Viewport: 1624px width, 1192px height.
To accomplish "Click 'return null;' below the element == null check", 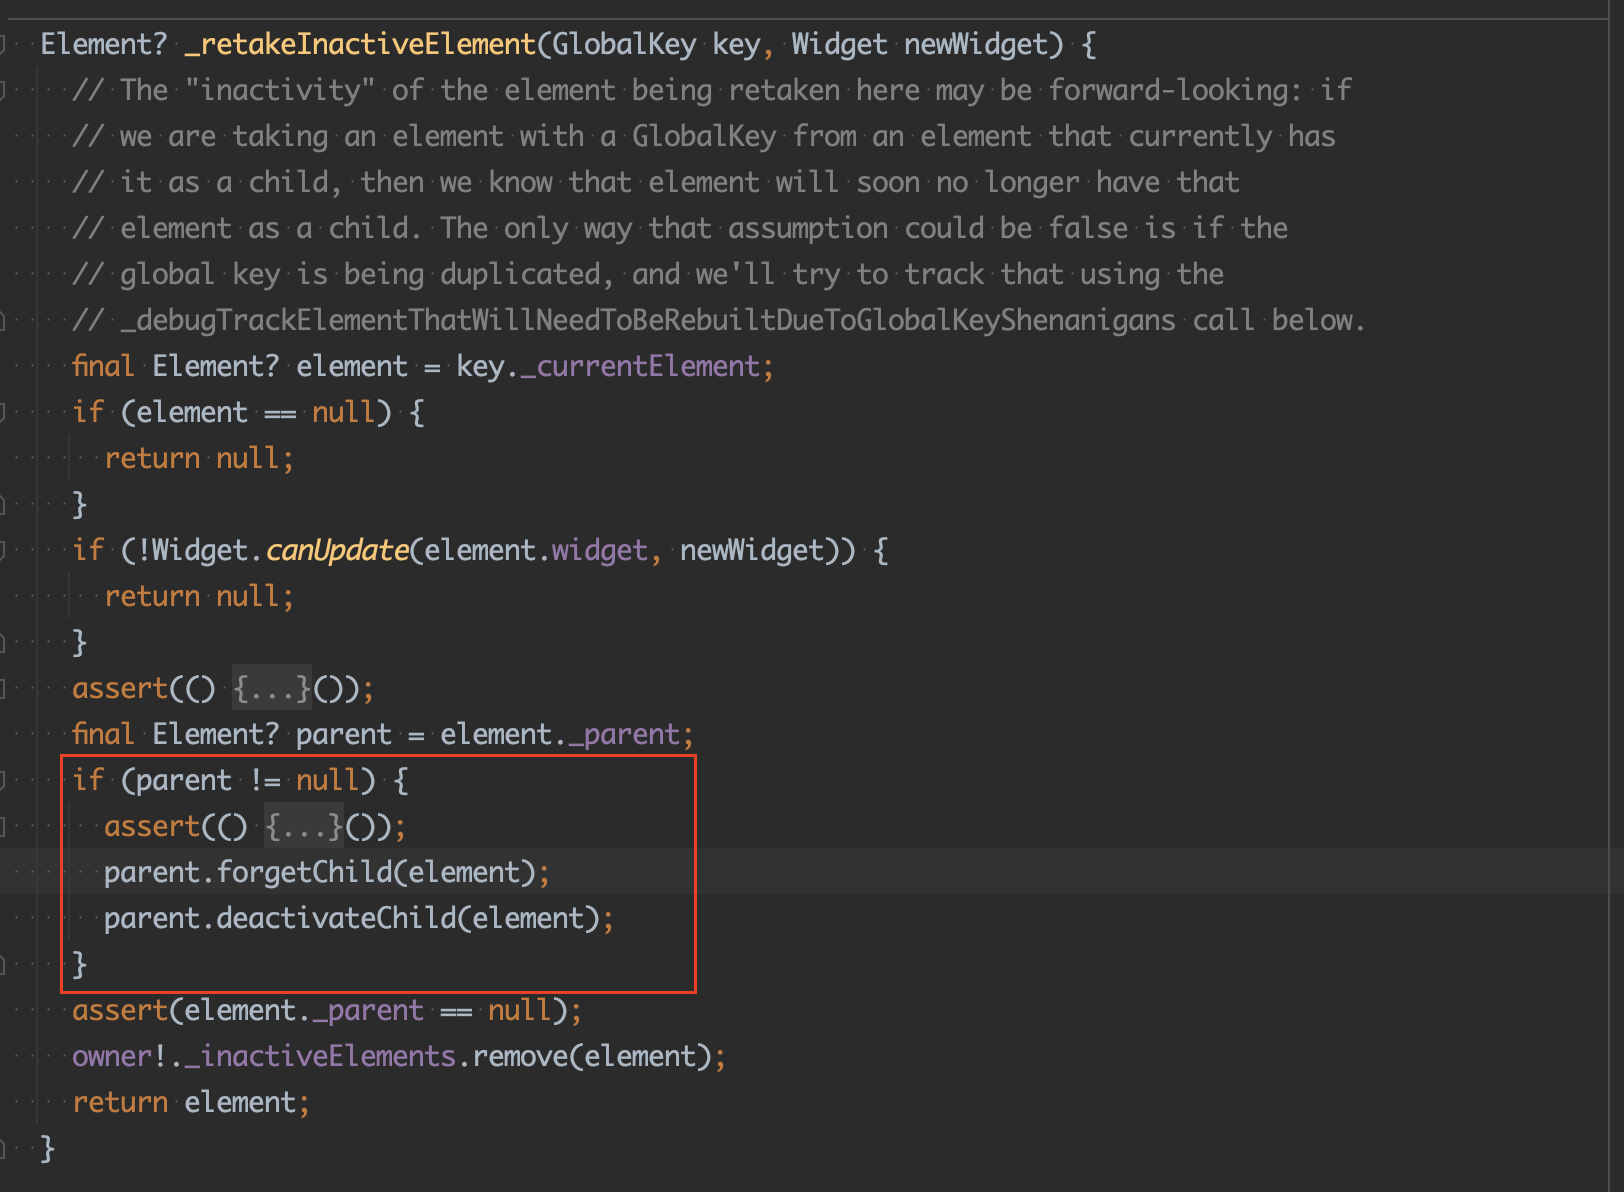I will coord(199,458).
